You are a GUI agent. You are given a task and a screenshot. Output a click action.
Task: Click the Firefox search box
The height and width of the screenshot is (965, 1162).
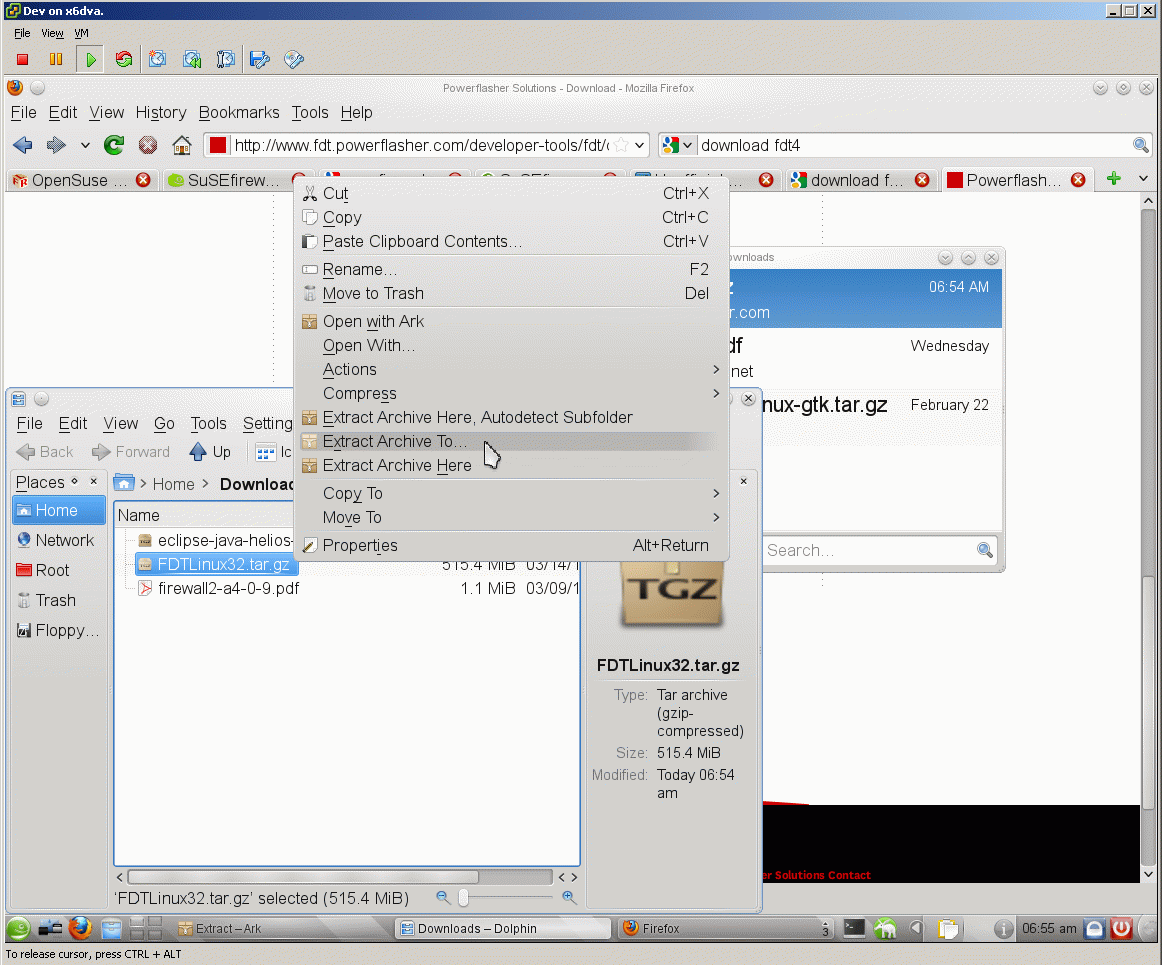913,145
